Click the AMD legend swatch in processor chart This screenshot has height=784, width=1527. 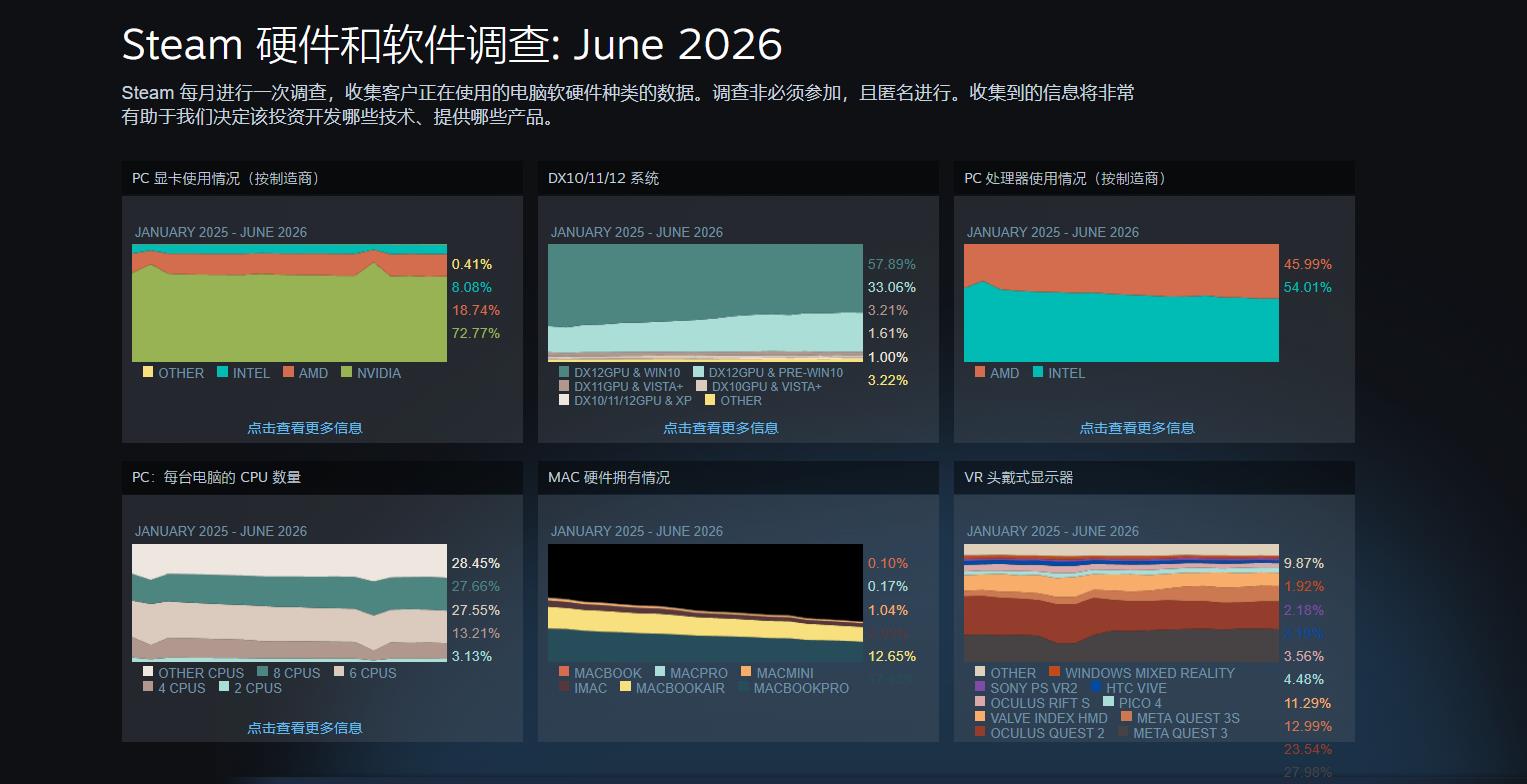(x=980, y=372)
